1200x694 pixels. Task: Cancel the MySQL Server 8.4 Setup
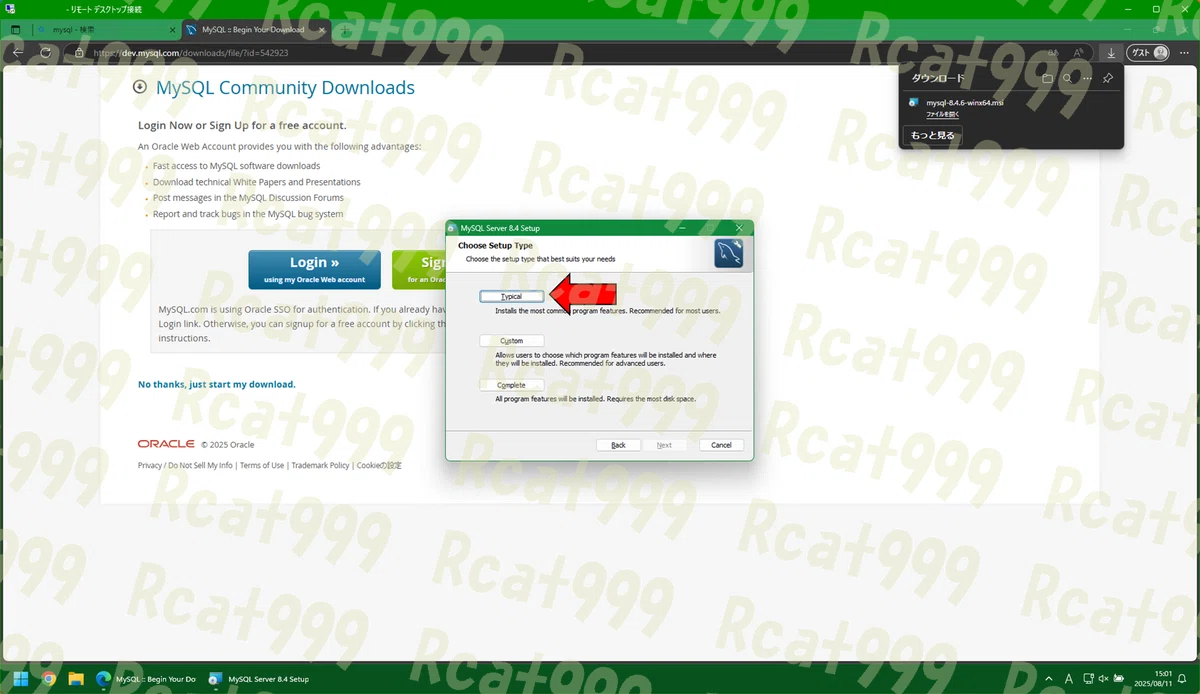point(722,445)
